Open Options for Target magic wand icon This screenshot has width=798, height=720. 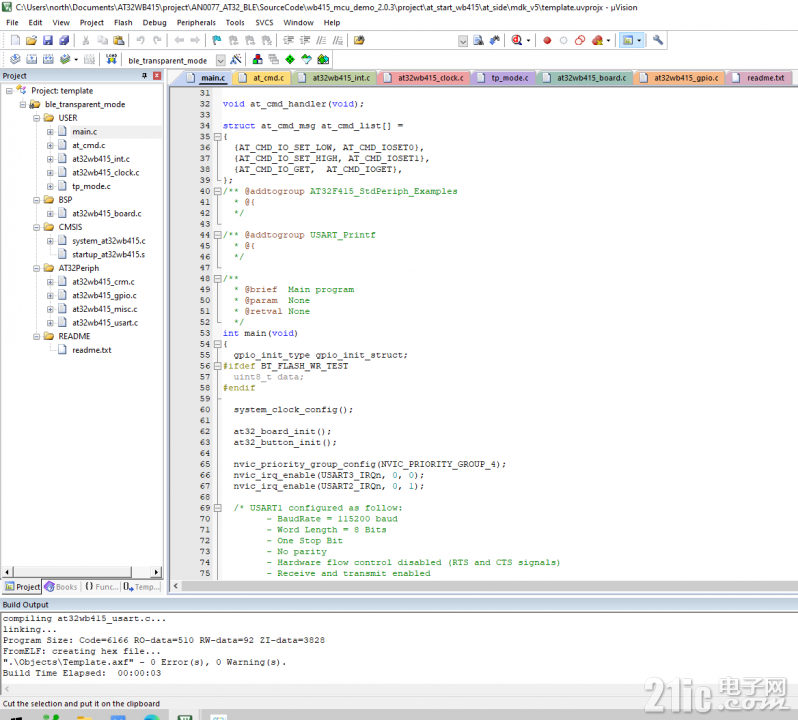236,60
